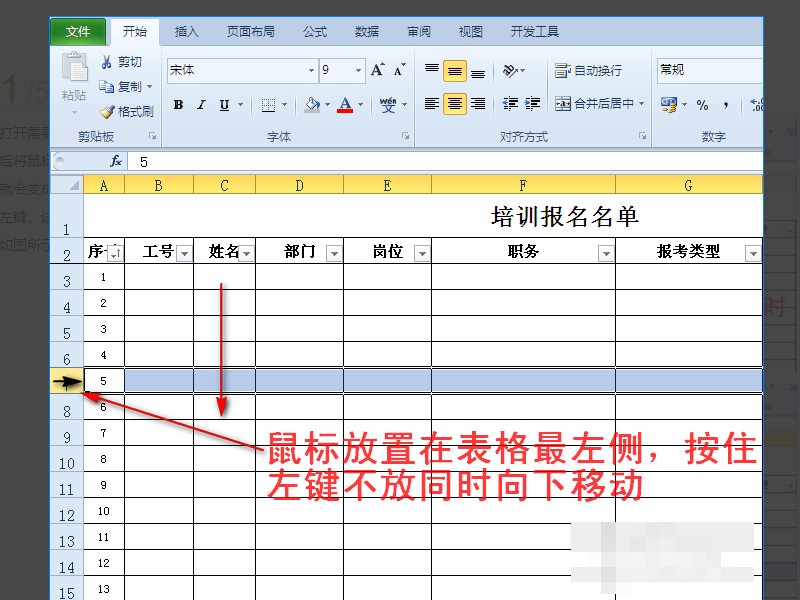Open 工号 column filter dropdown
The image size is (800, 600).
click(x=185, y=253)
